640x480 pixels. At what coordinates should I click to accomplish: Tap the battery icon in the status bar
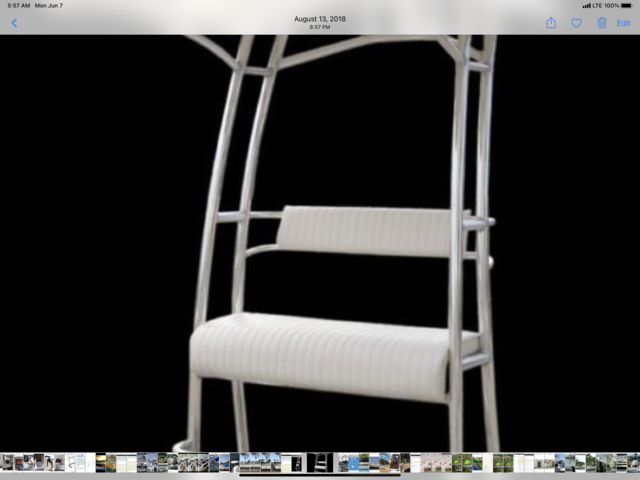pos(627,6)
